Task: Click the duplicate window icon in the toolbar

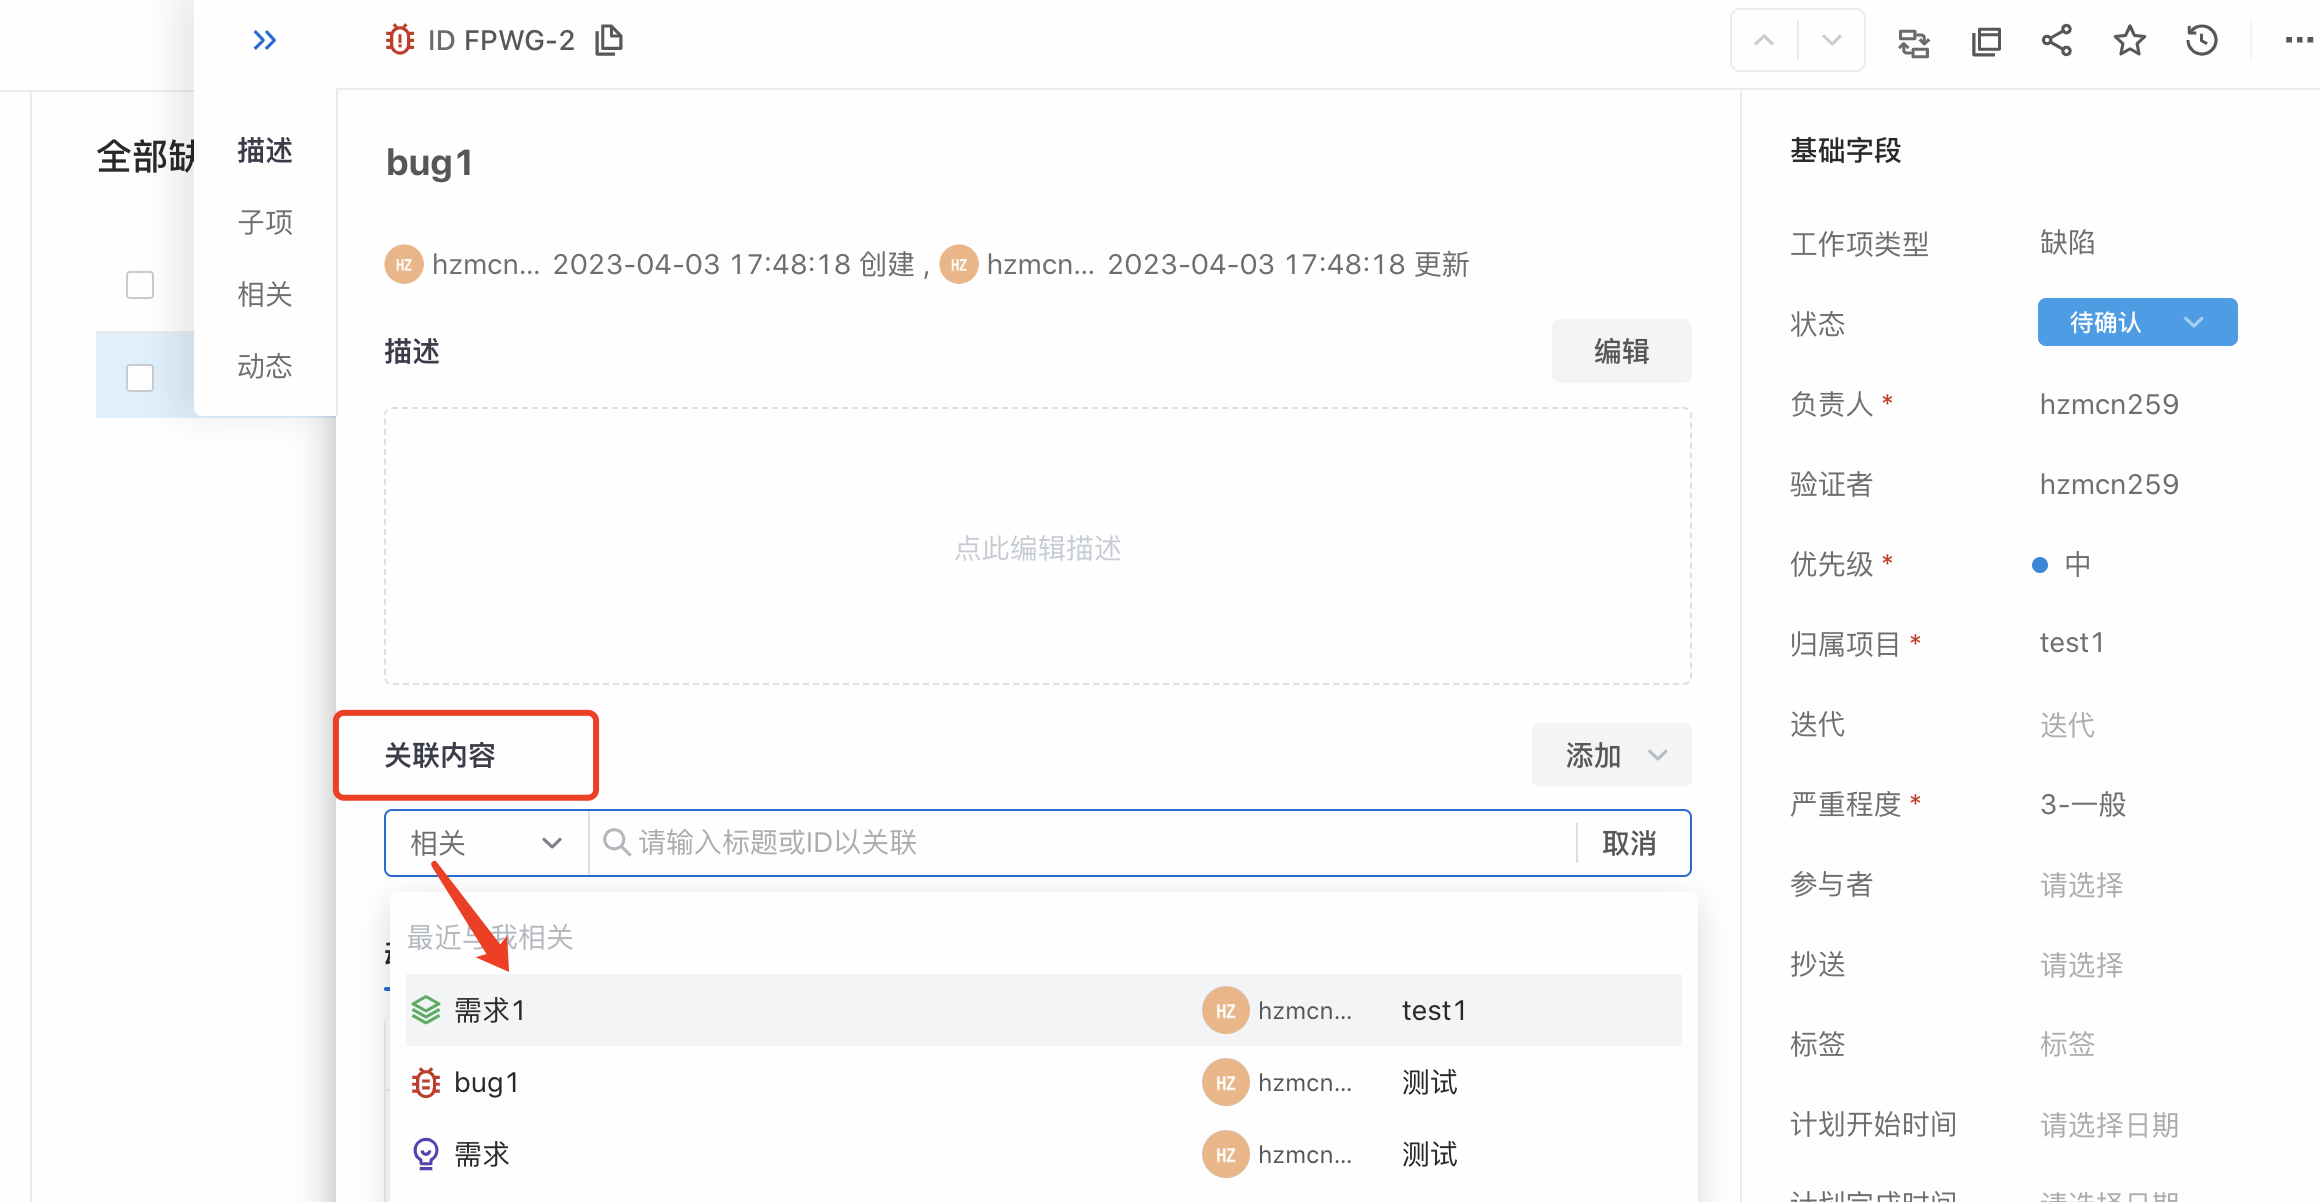Action: coord(1985,42)
